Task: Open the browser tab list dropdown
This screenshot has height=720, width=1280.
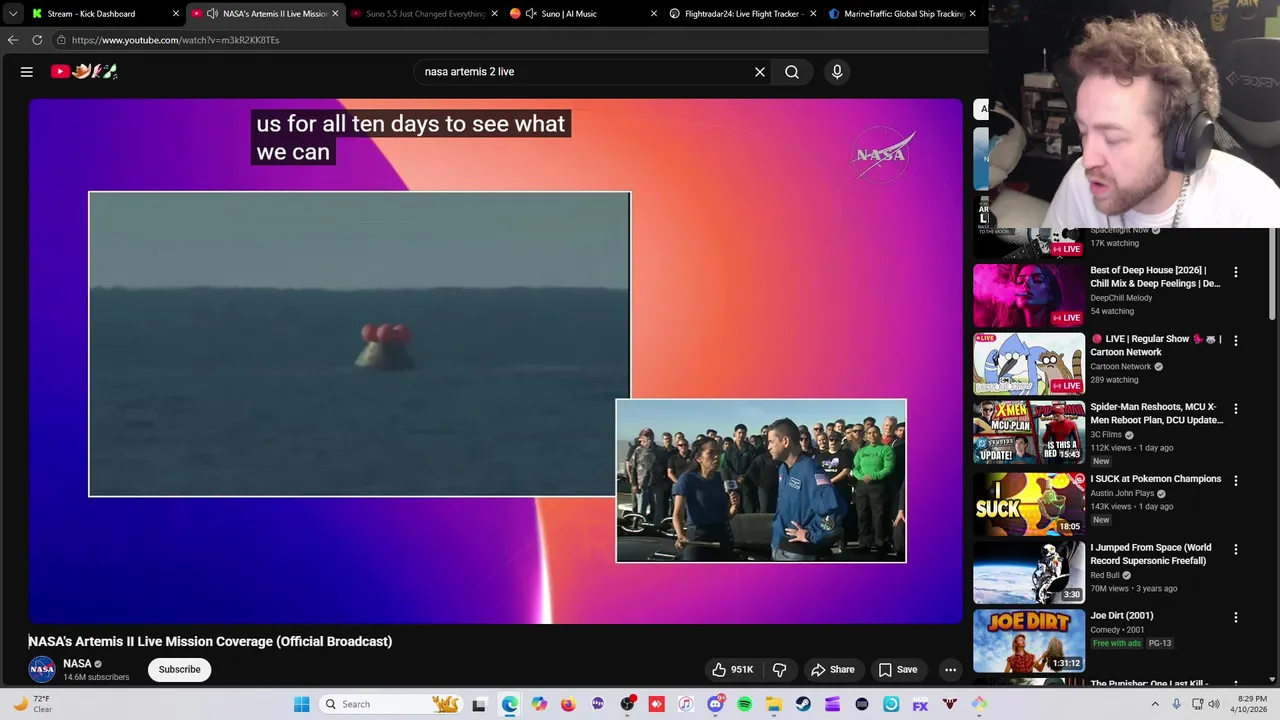Action: [x=12, y=14]
